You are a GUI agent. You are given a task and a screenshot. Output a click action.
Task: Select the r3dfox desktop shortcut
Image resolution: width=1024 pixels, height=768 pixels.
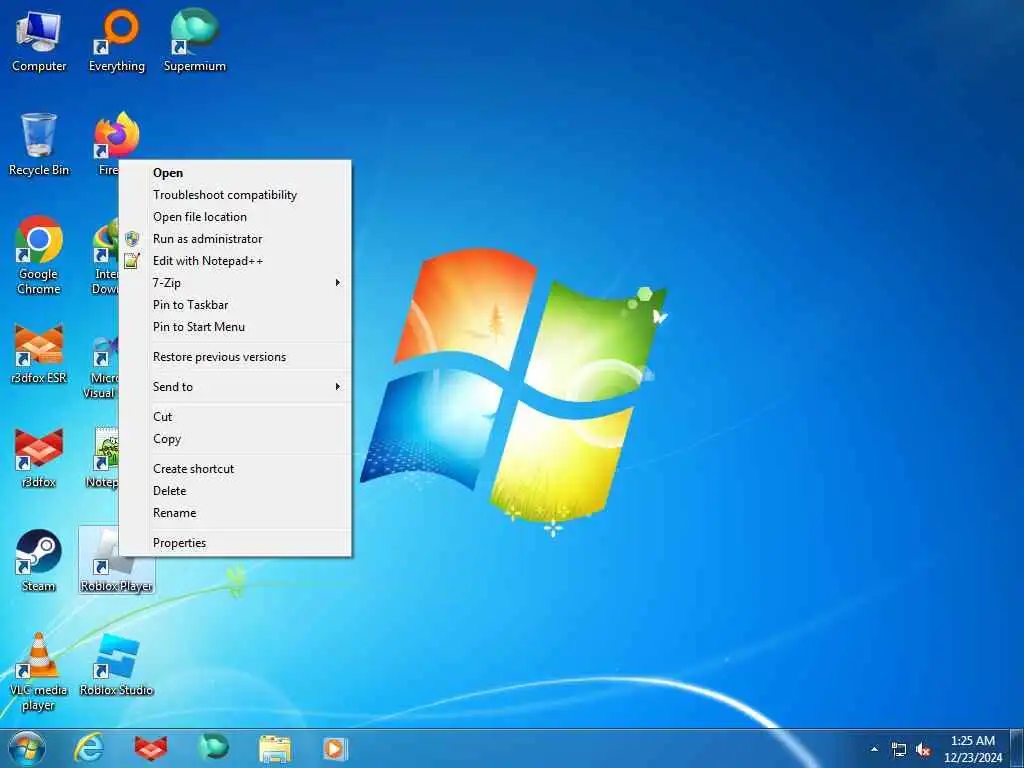click(x=39, y=457)
